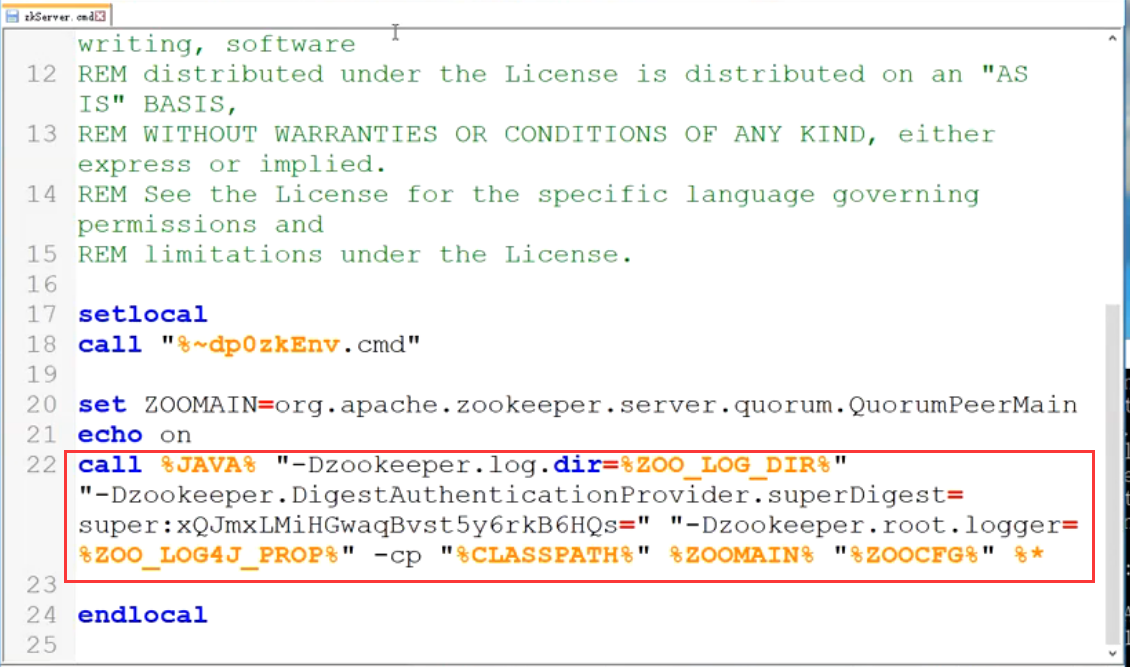Viewport: 1130px width, 667px height.
Task: Click the "-cp" option on line 22
Action: pos(398,556)
